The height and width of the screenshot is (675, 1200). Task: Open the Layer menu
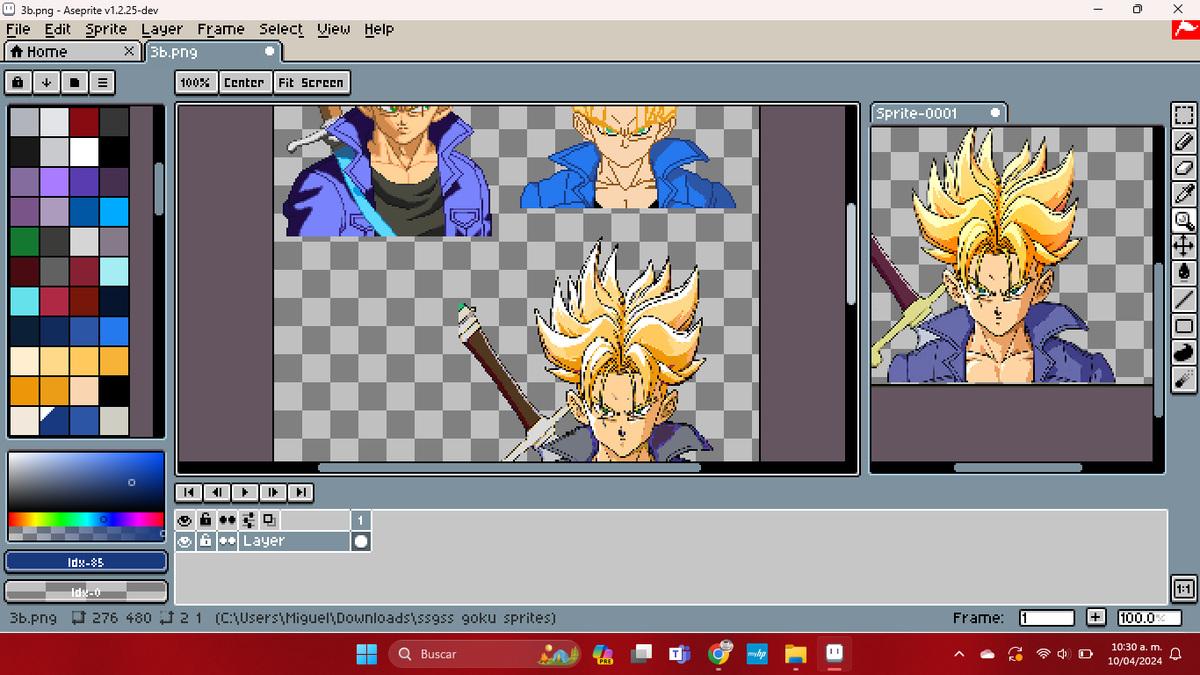click(162, 29)
